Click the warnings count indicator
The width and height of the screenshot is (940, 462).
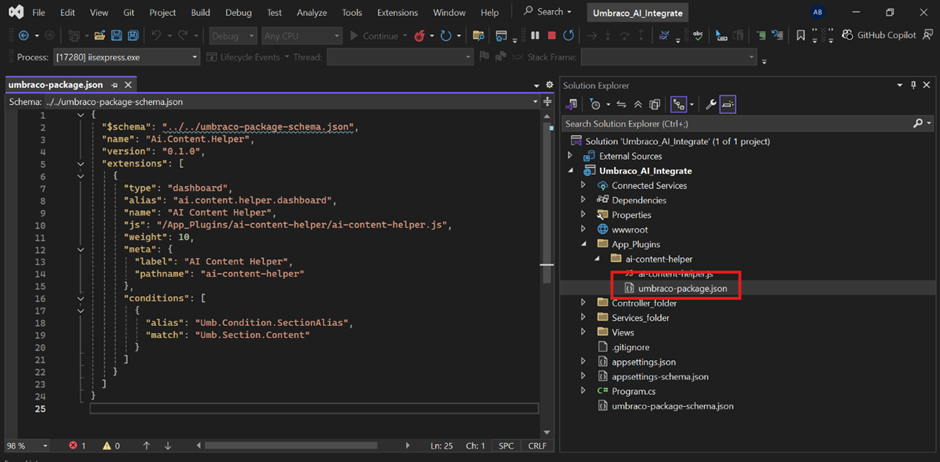click(x=112, y=446)
